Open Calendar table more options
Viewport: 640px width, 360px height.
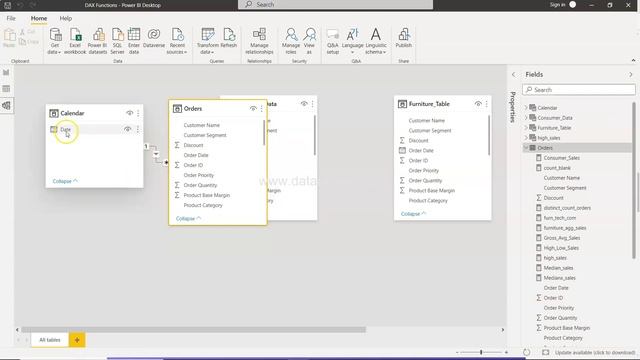pyautogui.click(x=138, y=113)
